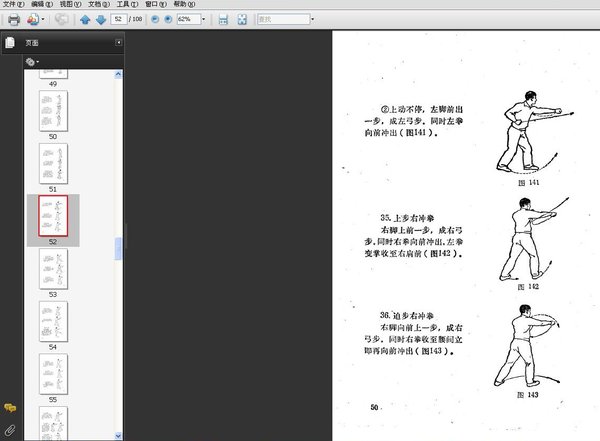Viewport: 600px width, 441px height.
Task: Select the page 51 thumbnail
Action: point(53,163)
